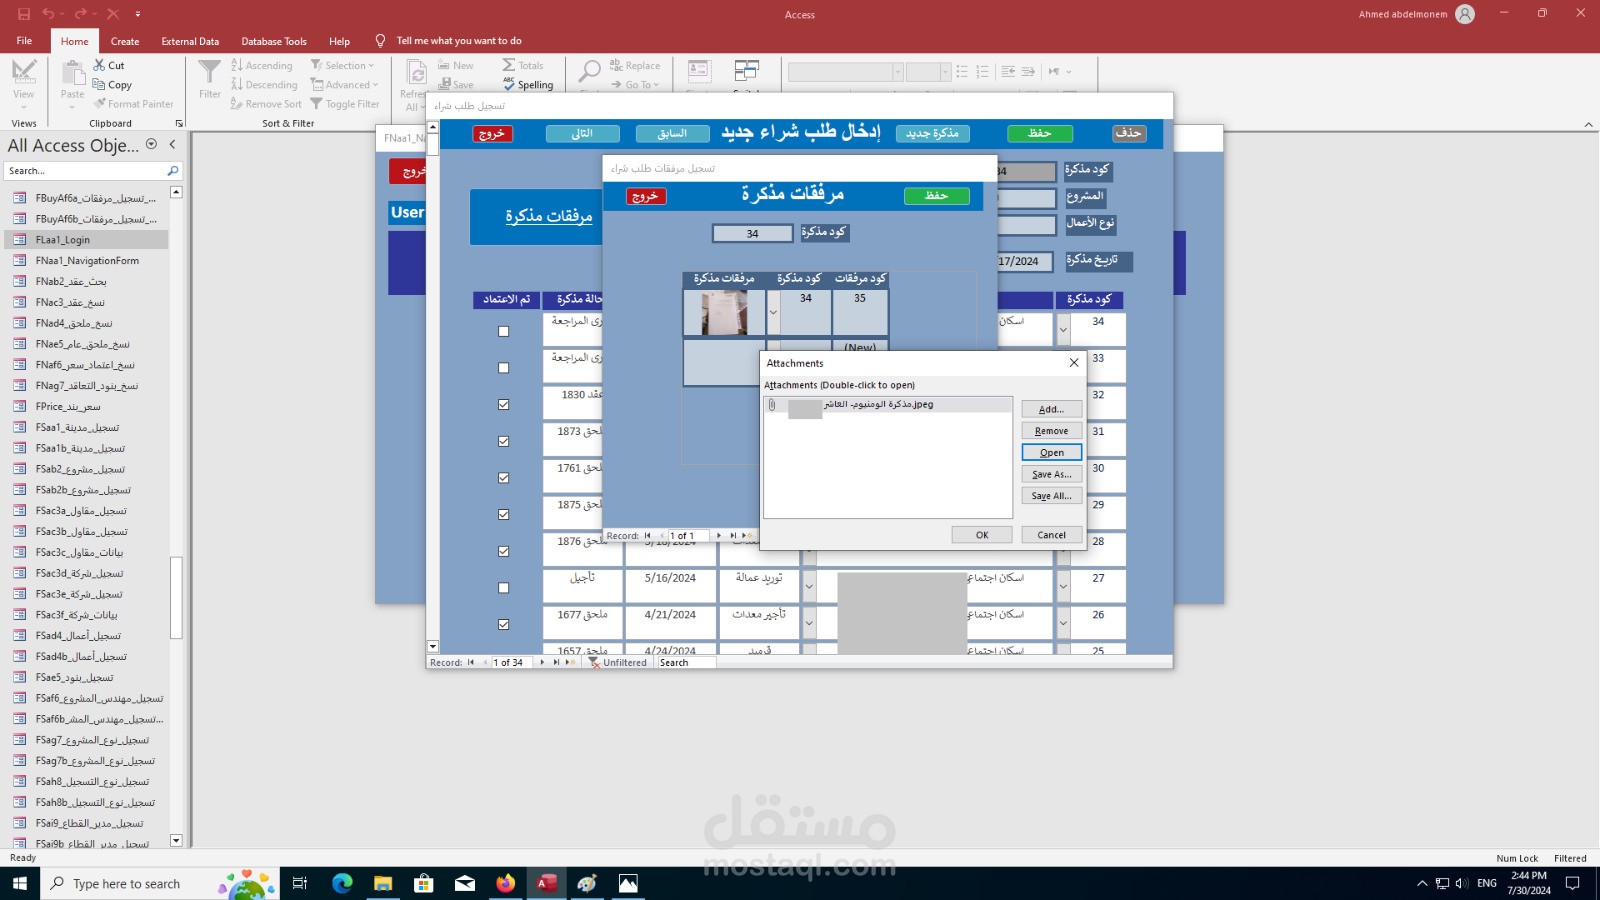The width and height of the screenshot is (1600, 900).
Task: Click Save As... in Attachments dialog
Action: (x=1051, y=474)
